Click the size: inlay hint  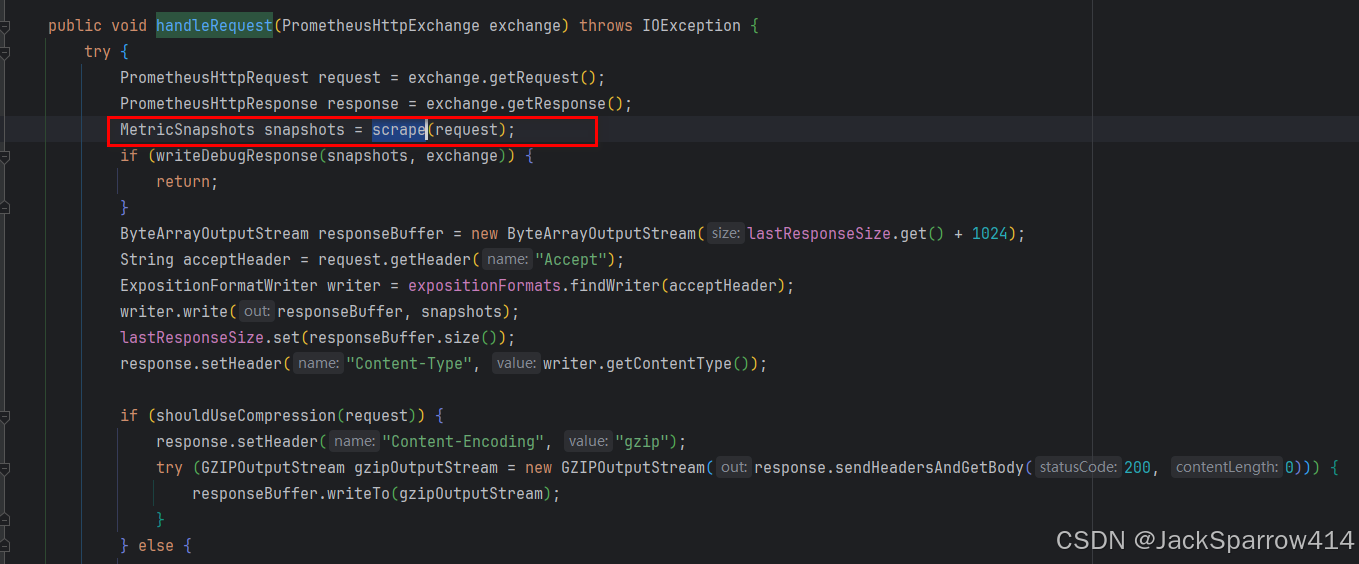point(725,234)
